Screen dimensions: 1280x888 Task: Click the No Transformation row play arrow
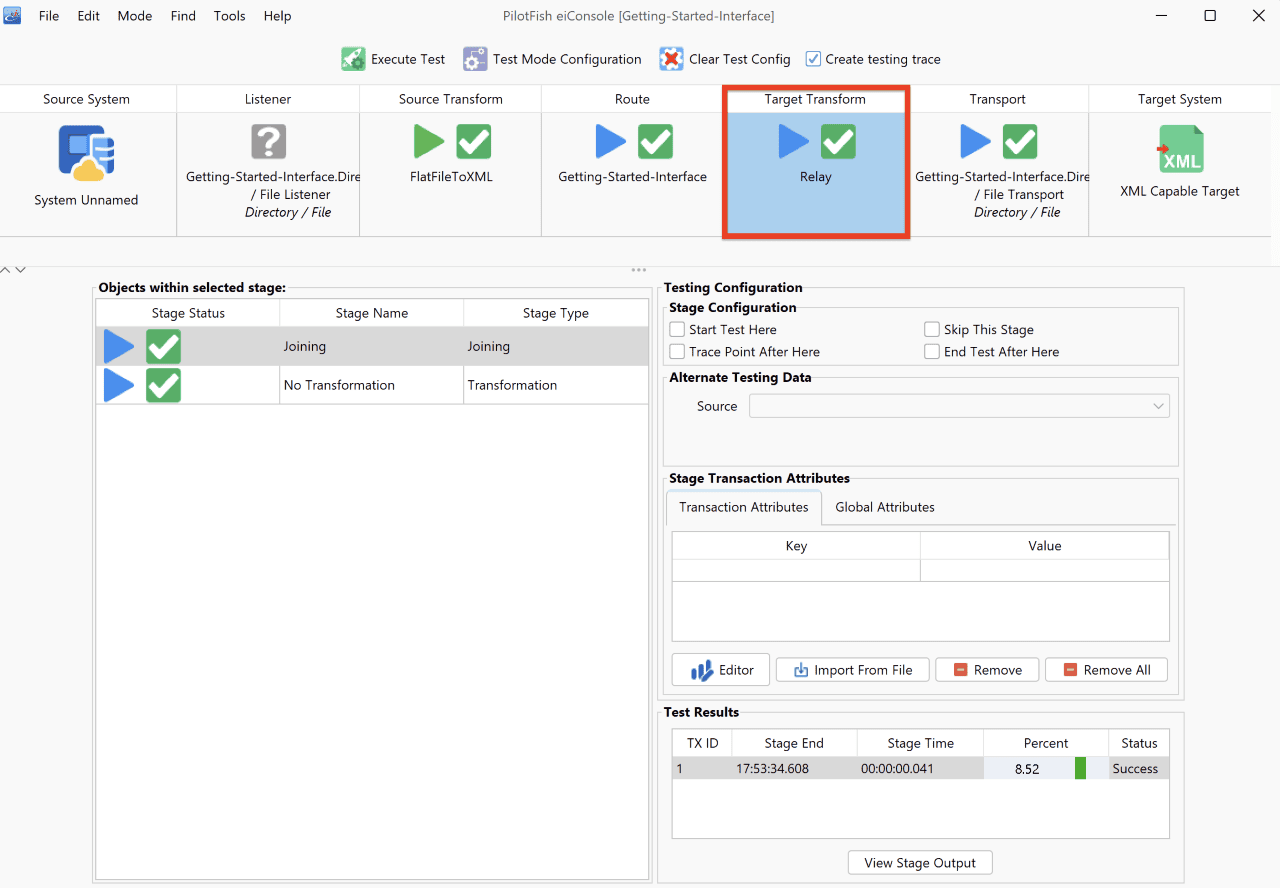pos(119,385)
